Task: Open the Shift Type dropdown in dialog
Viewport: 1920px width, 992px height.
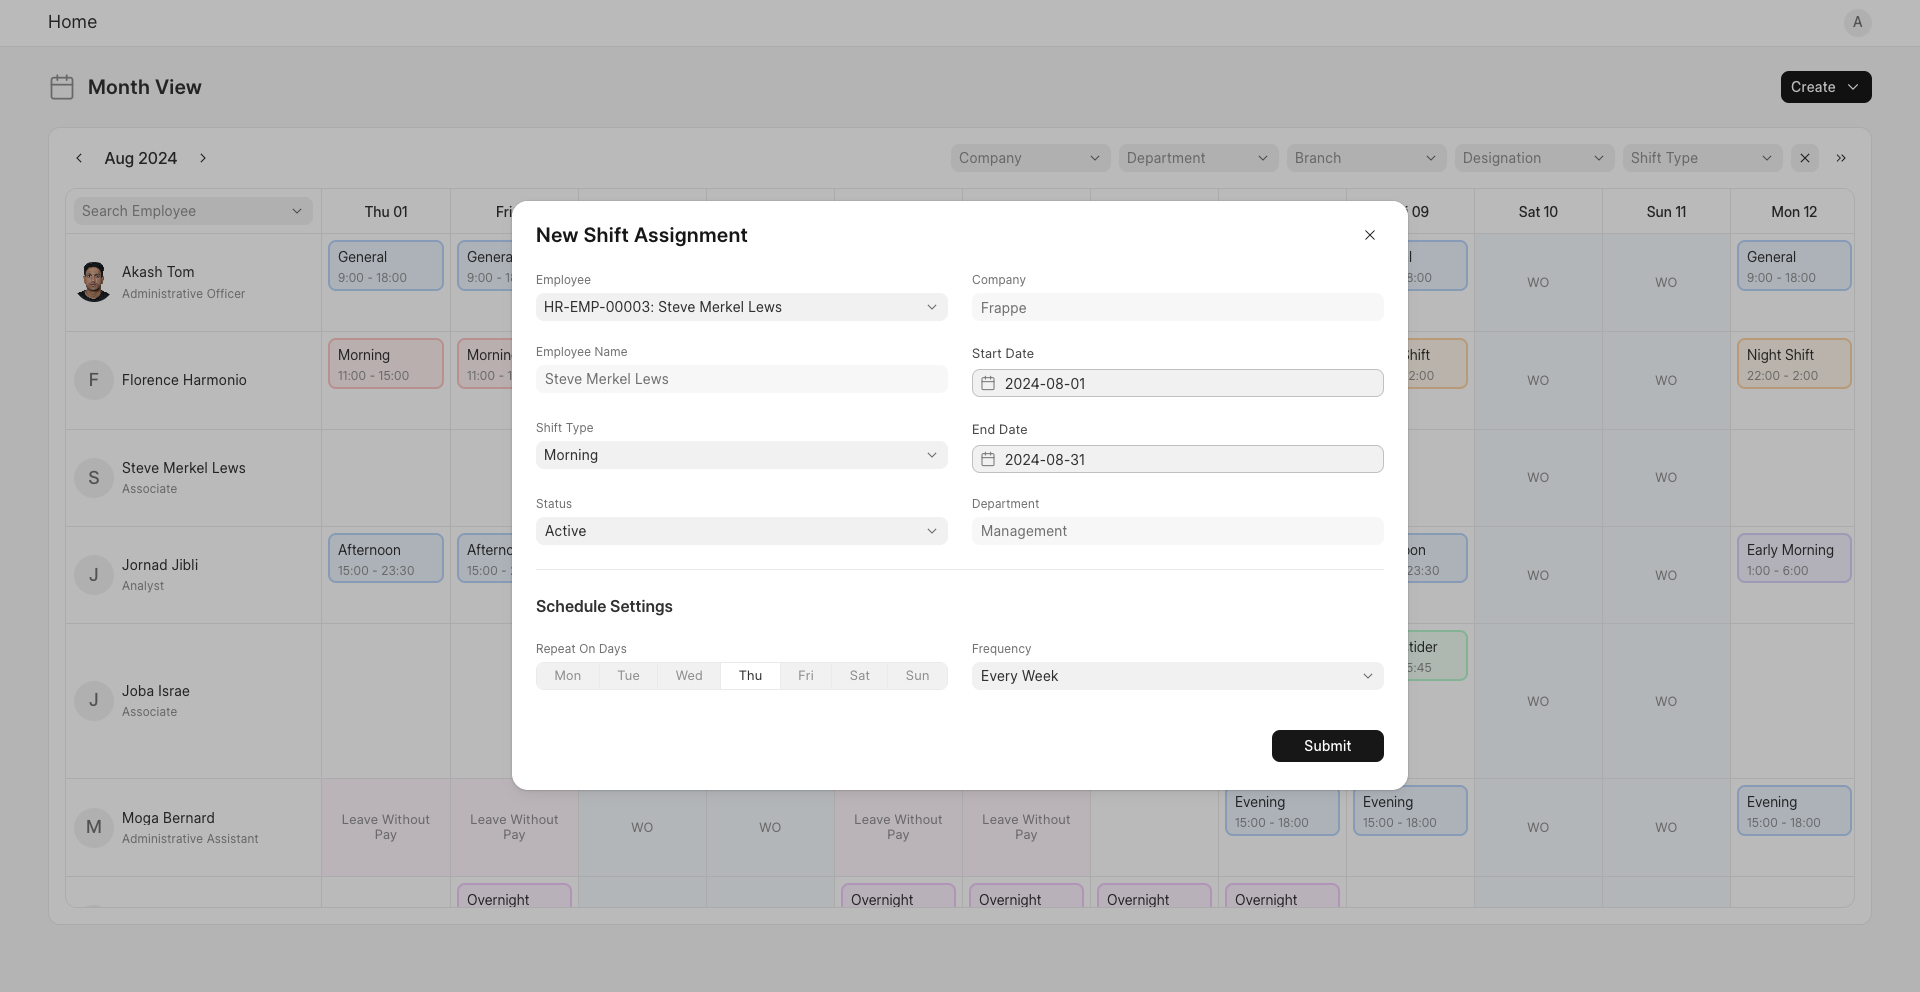Action: click(742, 455)
